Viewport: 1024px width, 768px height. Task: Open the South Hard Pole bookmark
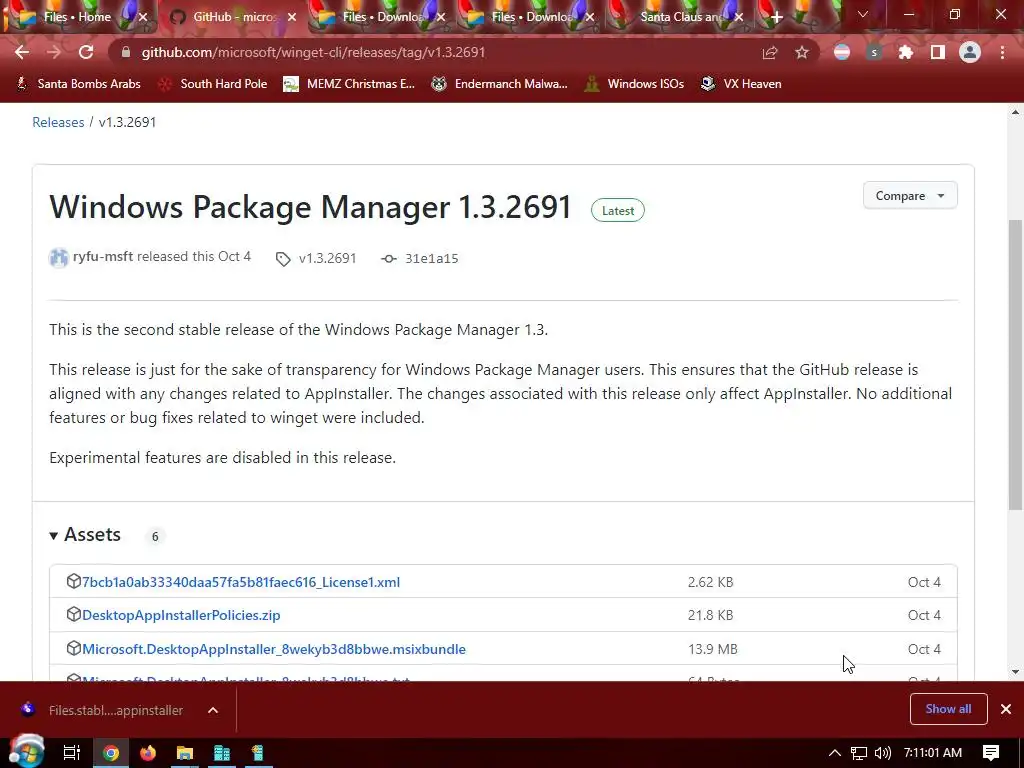[214, 84]
